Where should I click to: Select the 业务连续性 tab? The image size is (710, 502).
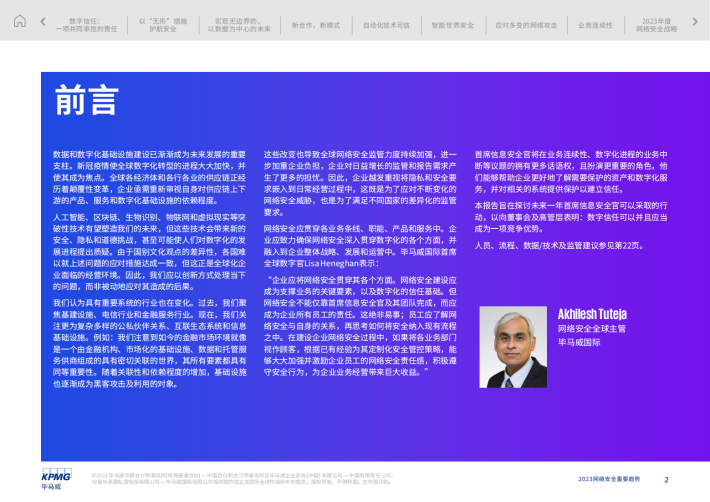pos(598,23)
